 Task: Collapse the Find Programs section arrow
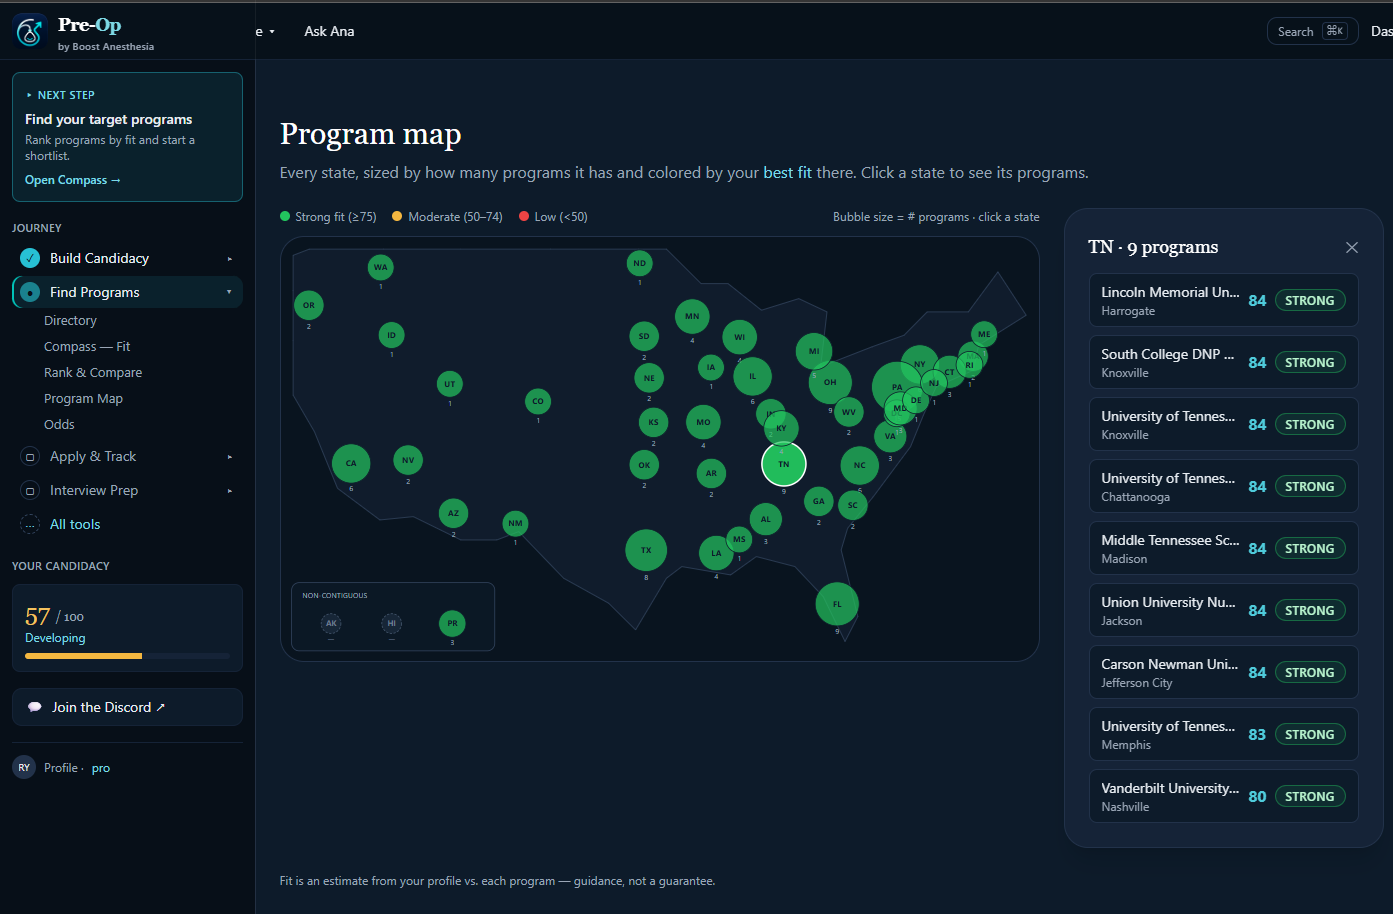point(229,292)
